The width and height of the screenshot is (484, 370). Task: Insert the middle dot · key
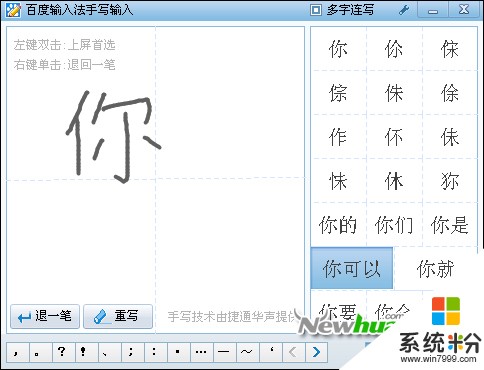point(178,352)
